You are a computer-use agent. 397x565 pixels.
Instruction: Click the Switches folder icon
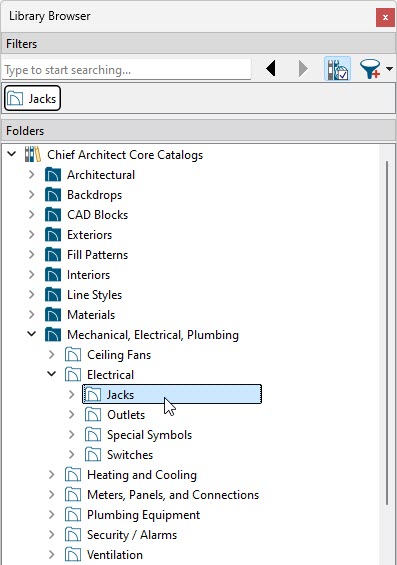tap(93, 455)
